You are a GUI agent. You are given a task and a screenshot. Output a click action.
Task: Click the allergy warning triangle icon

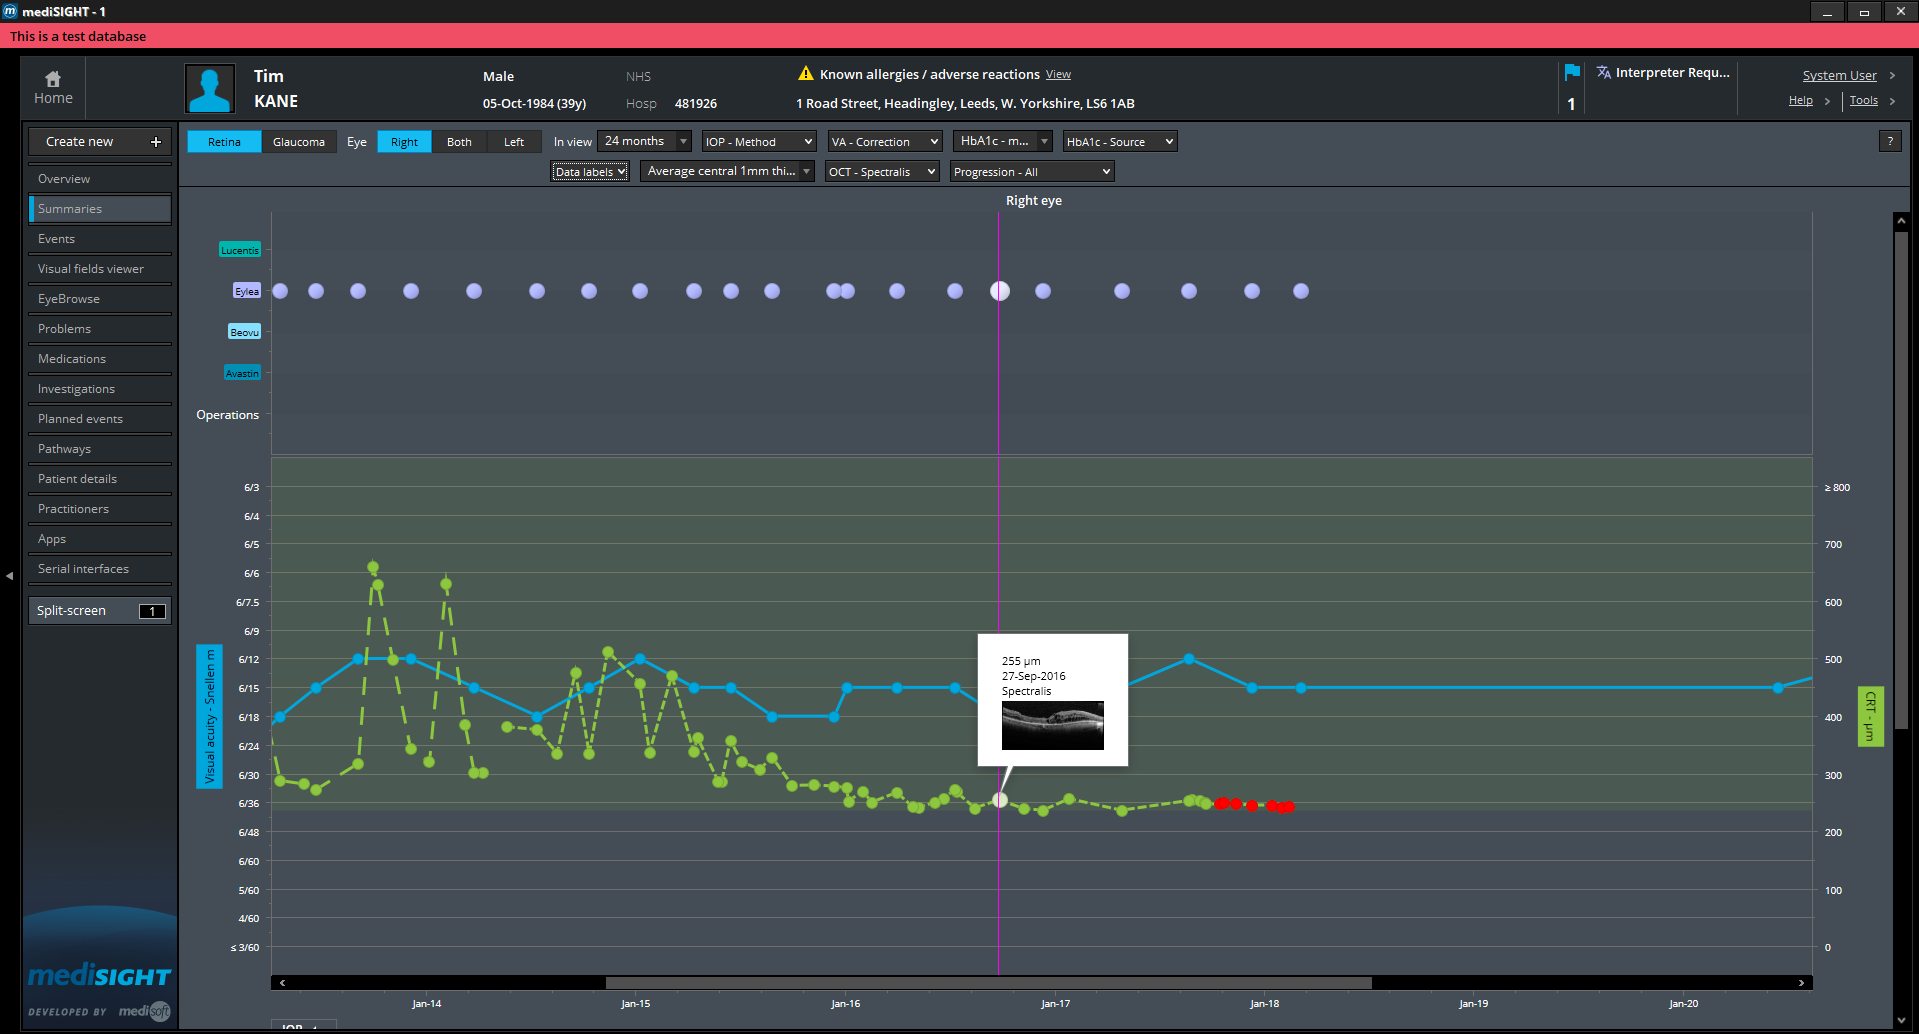click(x=806, y=73)
